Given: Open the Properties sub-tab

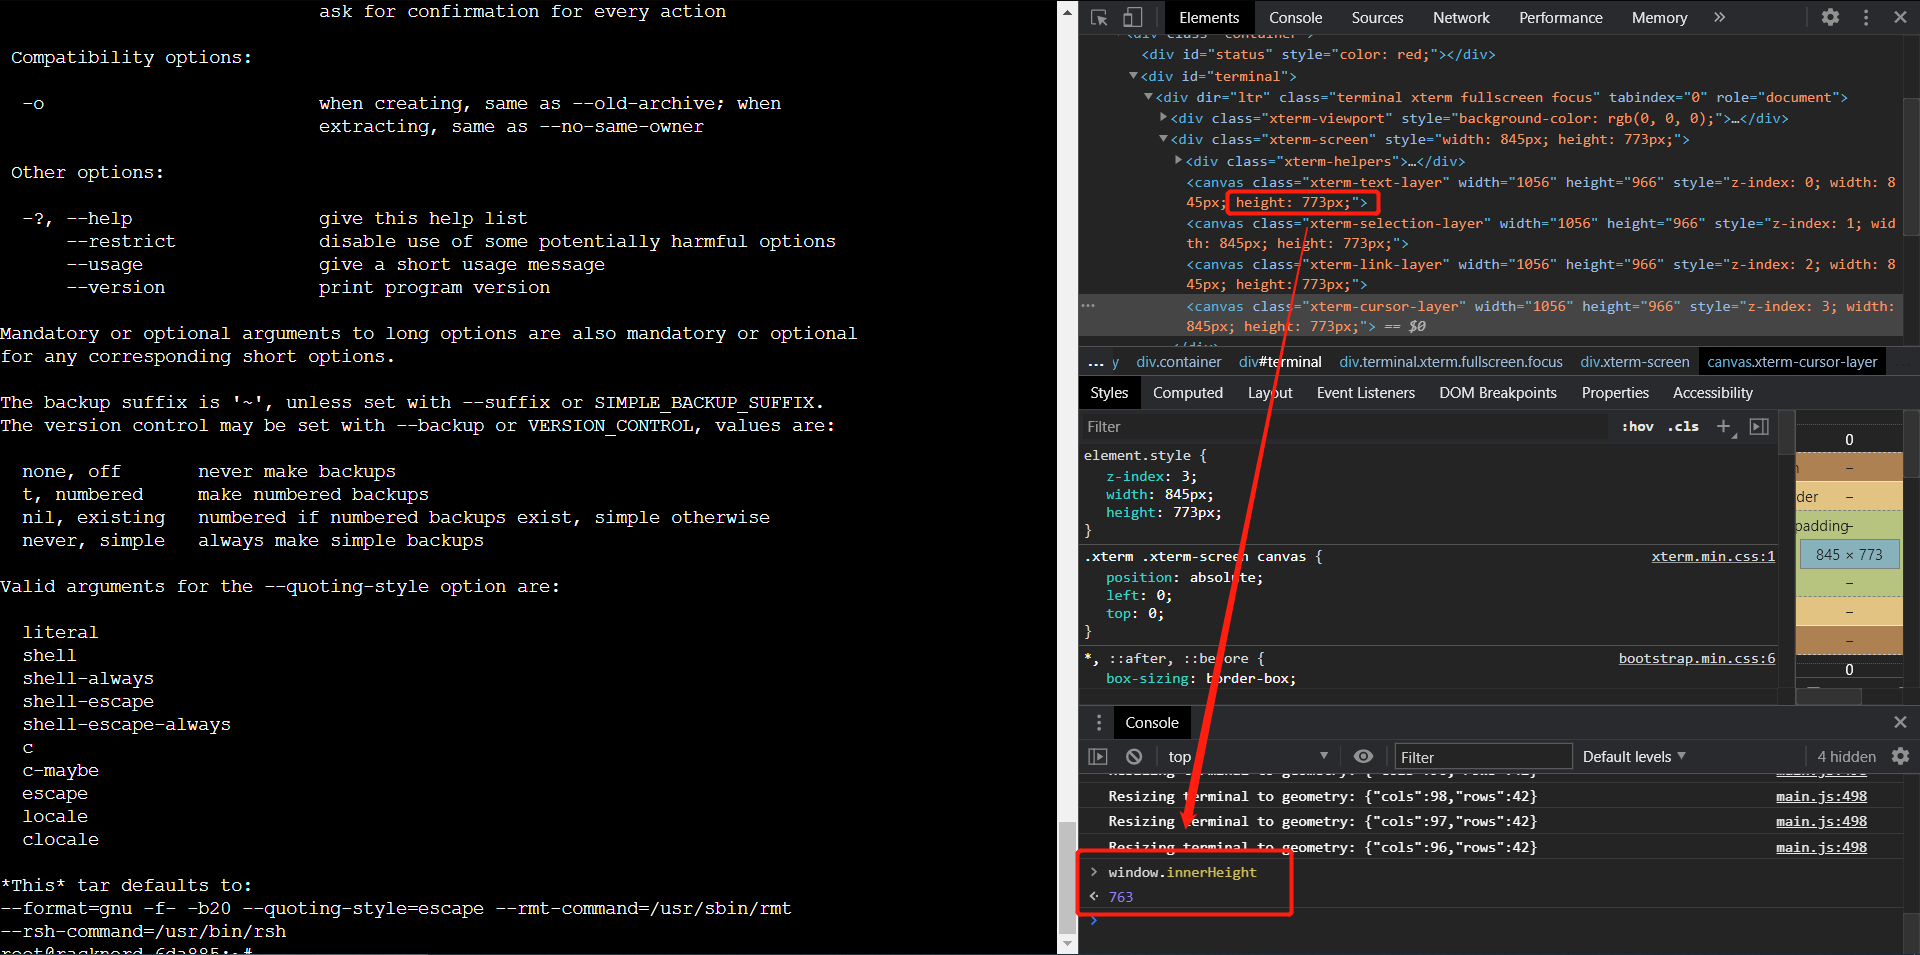Looking at the screenshot, I should (x=1615, y=393).
